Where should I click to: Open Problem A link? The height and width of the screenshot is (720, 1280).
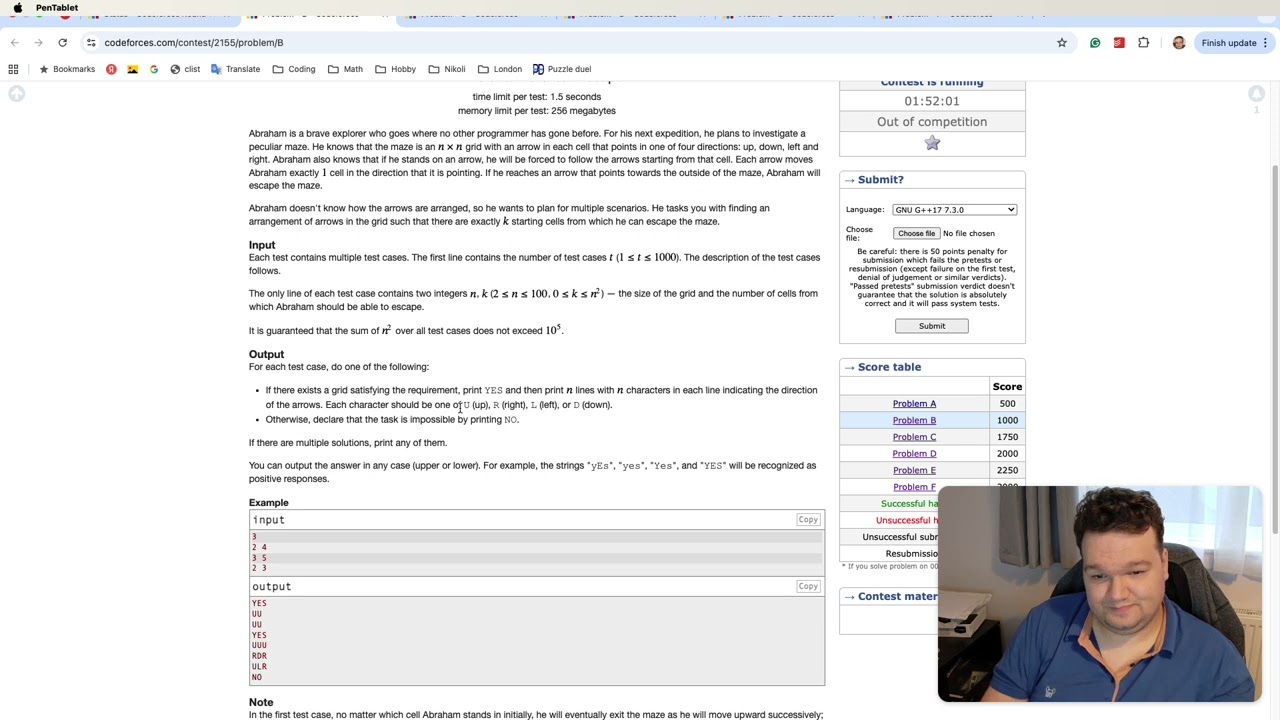point(914,404)
